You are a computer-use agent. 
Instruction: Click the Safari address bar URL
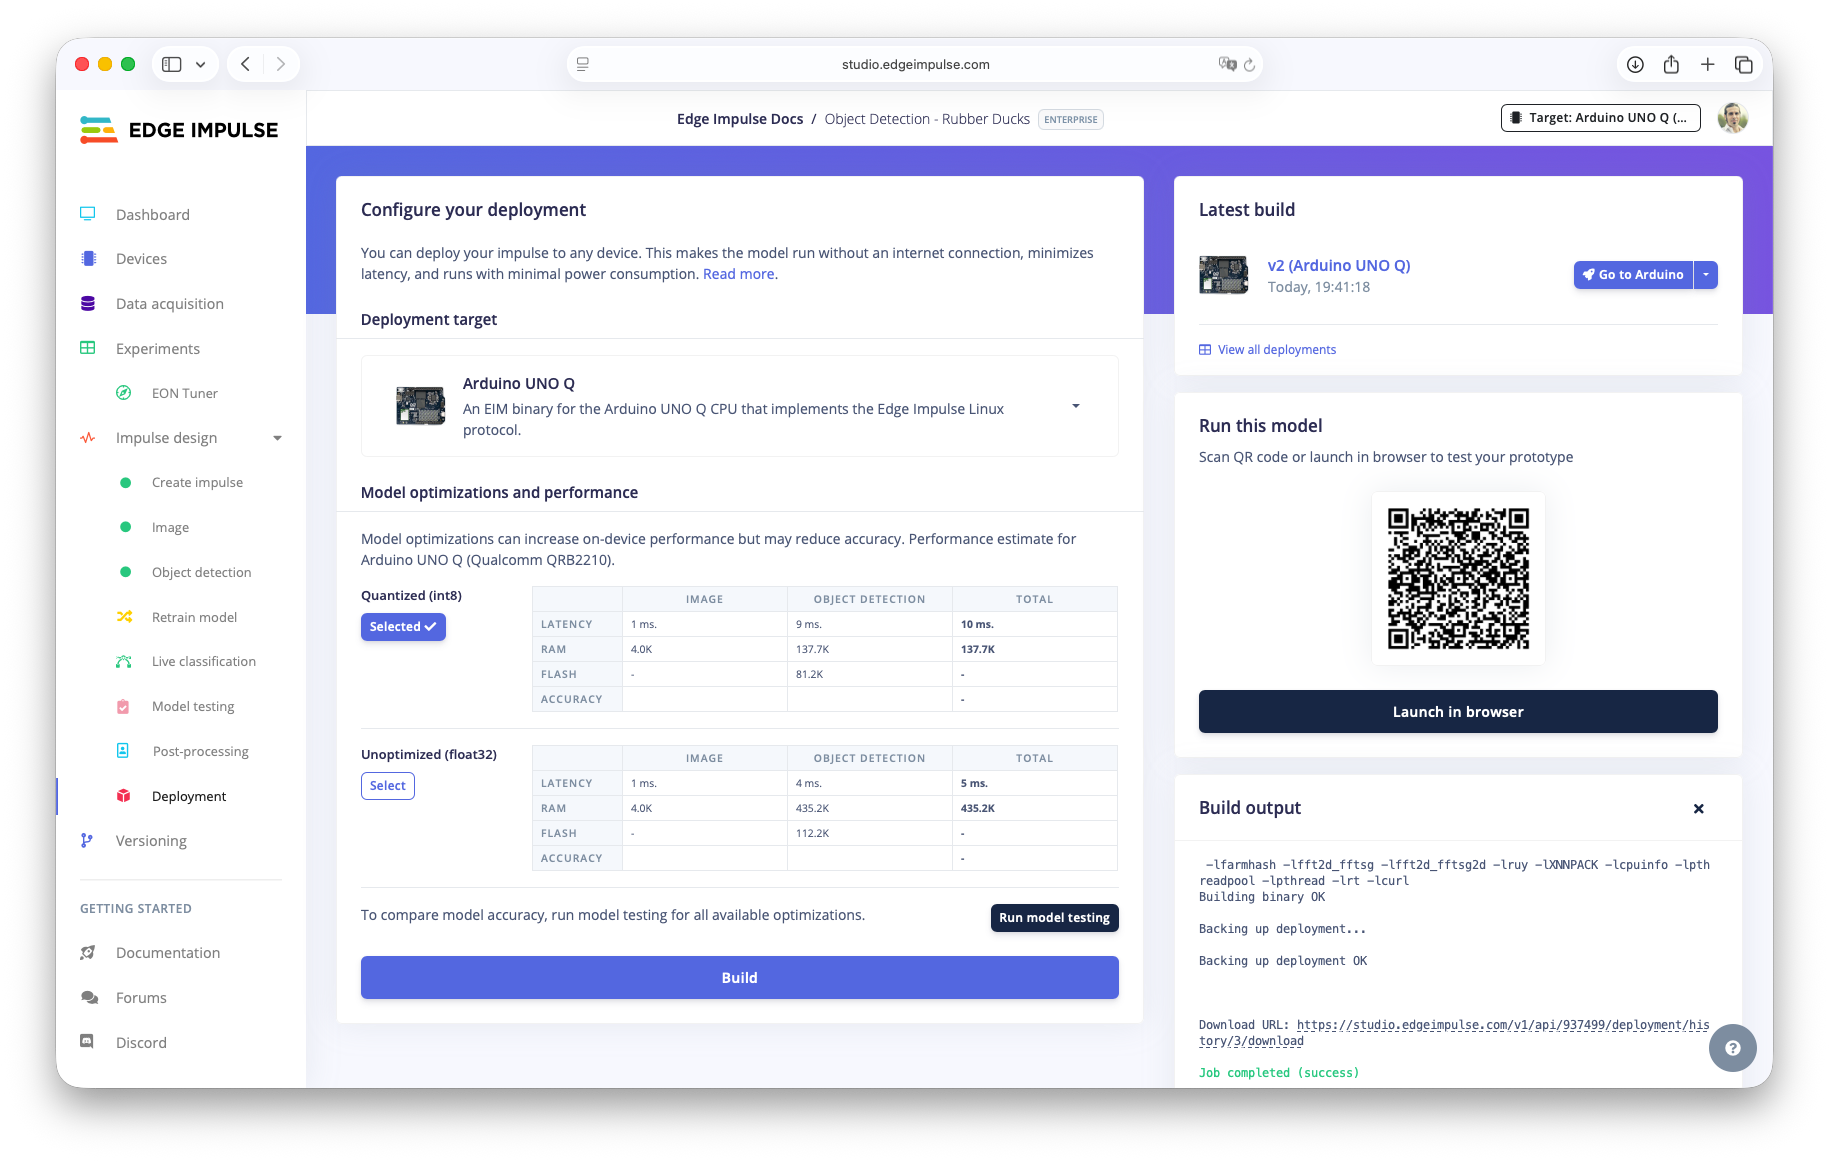915,64
